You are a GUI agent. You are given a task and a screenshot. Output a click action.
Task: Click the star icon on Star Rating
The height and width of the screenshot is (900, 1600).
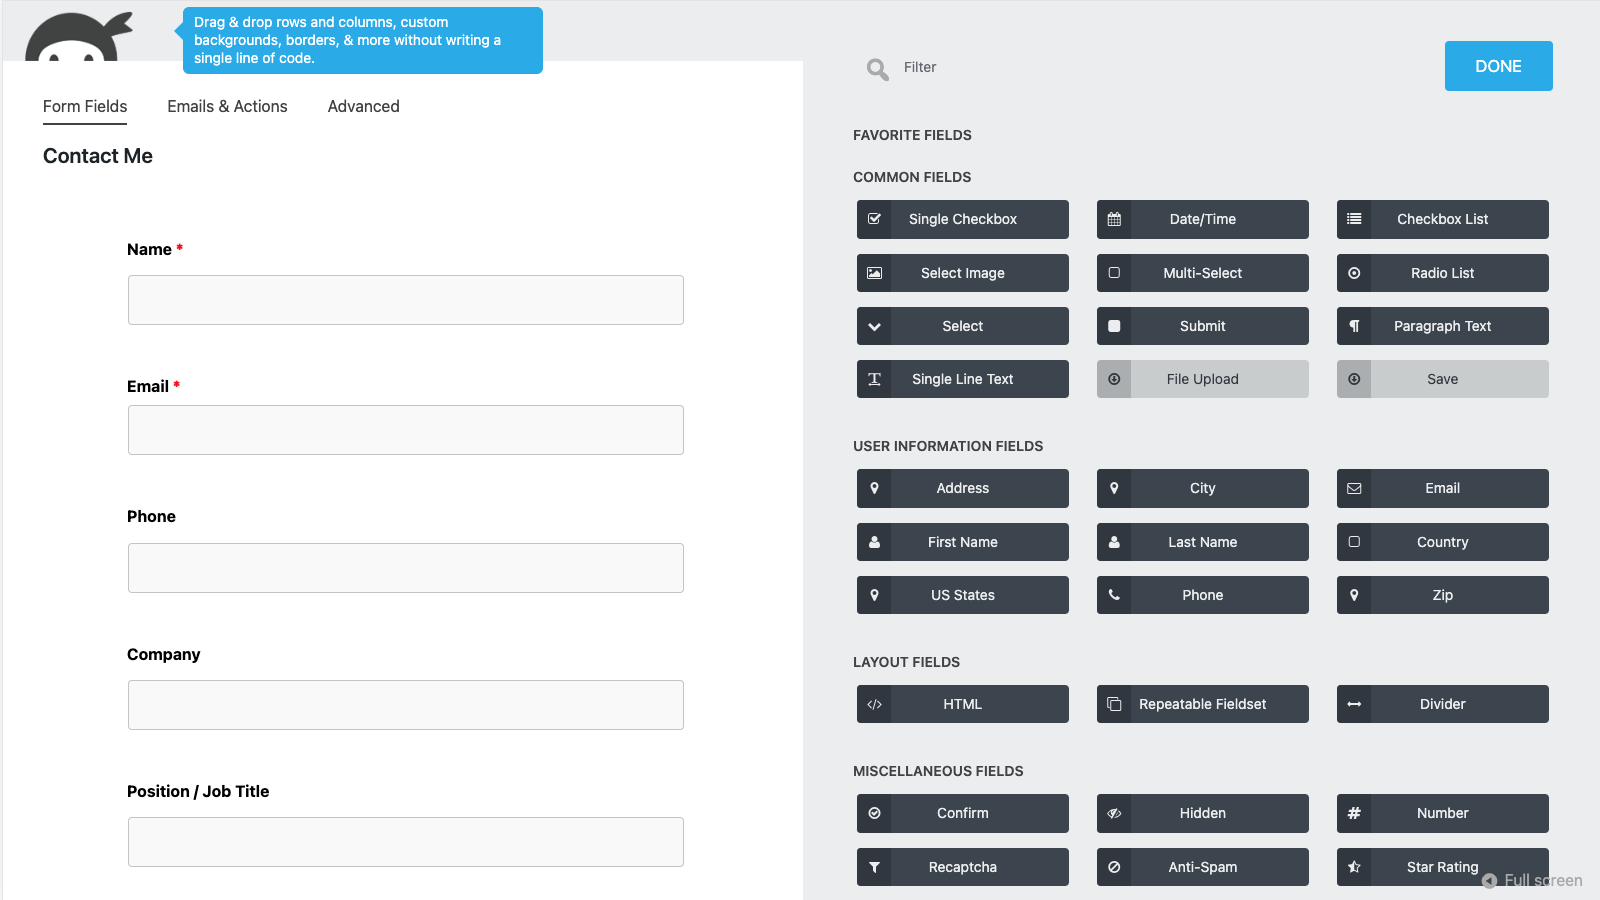pyautogui.click(x=1354, y=867)
